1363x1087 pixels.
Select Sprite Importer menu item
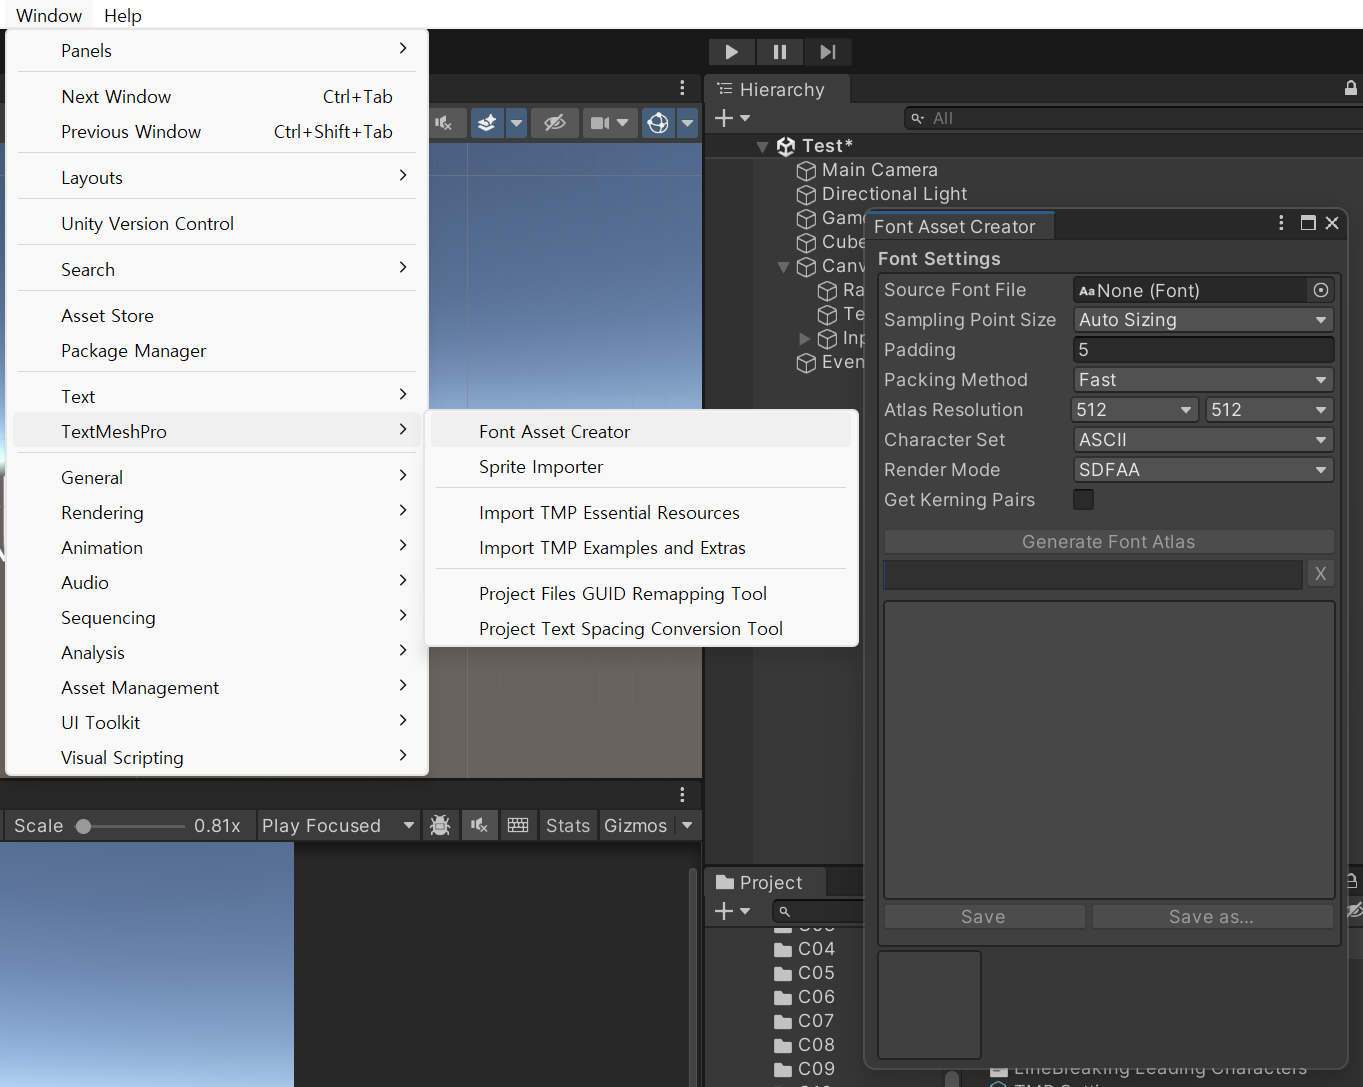tap(642, 467)
